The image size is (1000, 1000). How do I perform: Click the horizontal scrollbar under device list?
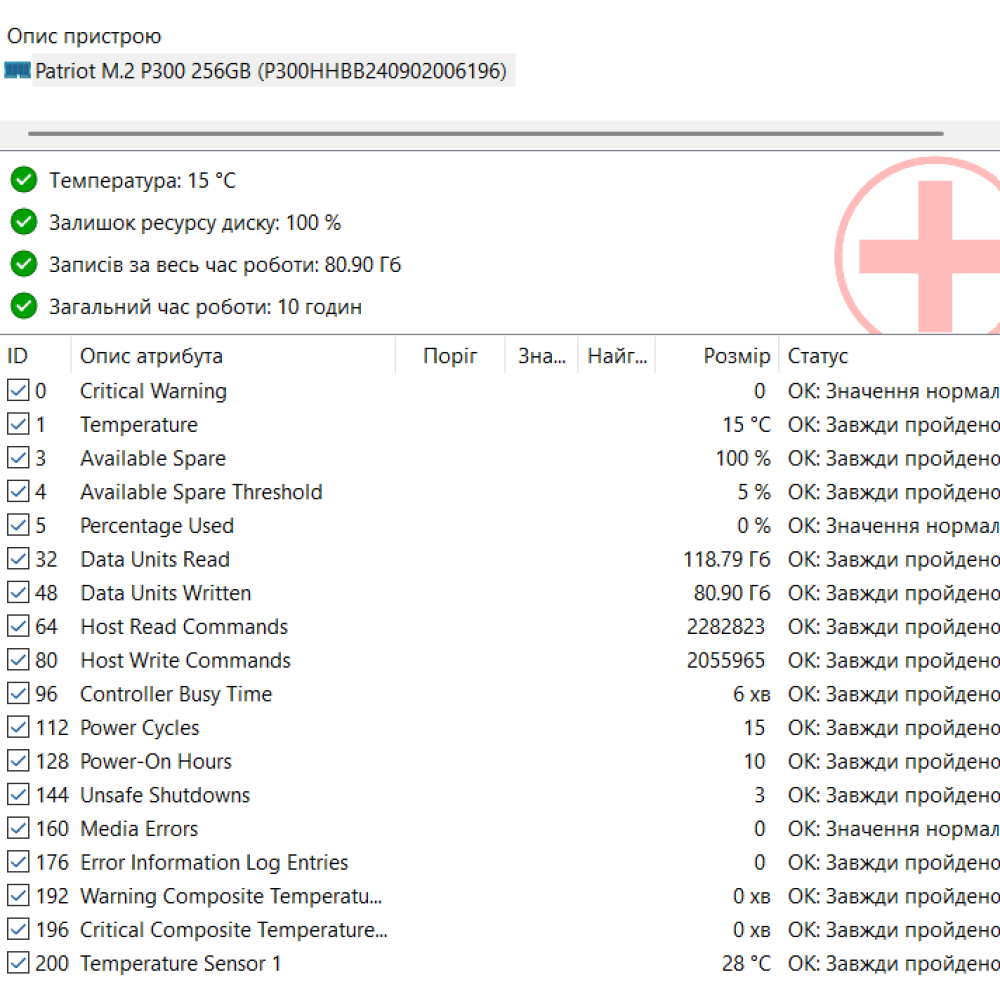coord(485,133)
